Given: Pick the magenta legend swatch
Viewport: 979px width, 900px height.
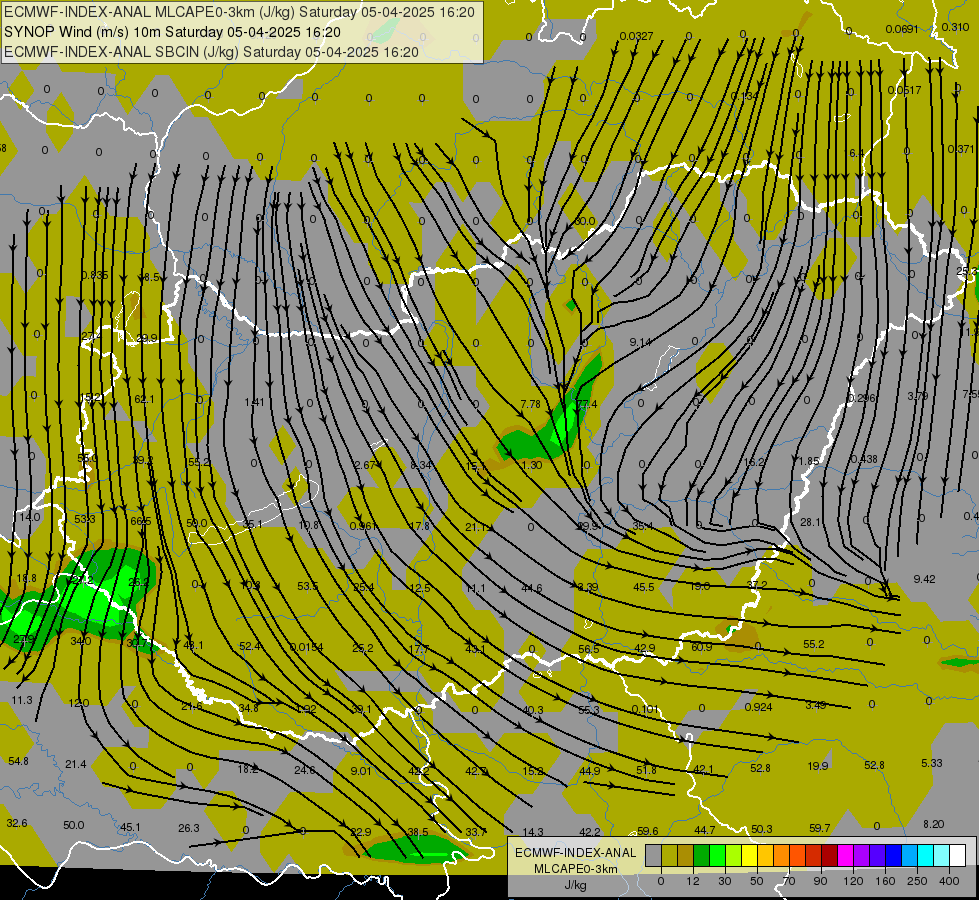Looking at the screenshot, I should click(847, 855).
